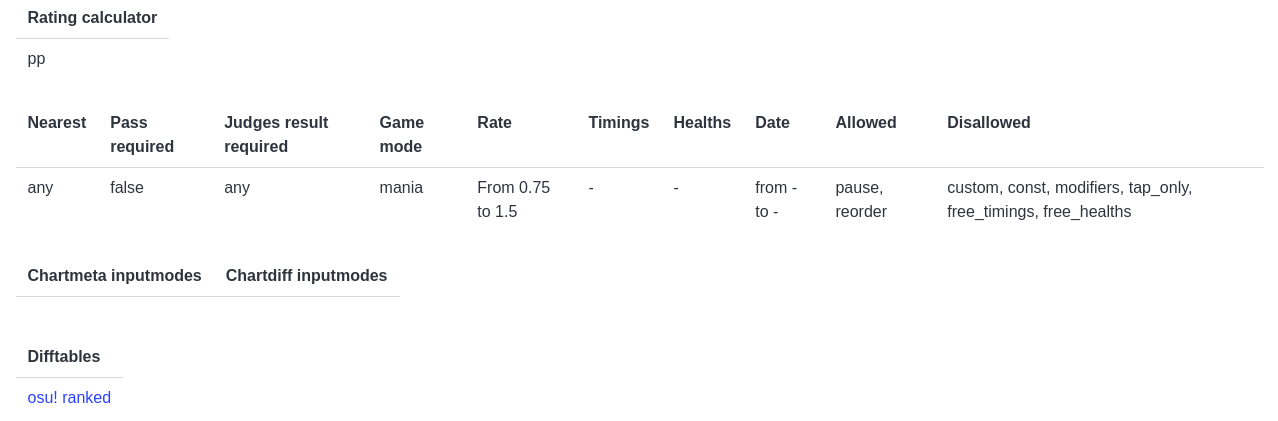Viewport: 1278px width, 421px height.
Task: Select the 'pause, reorder' allowed cell
Action: (861, 200)
